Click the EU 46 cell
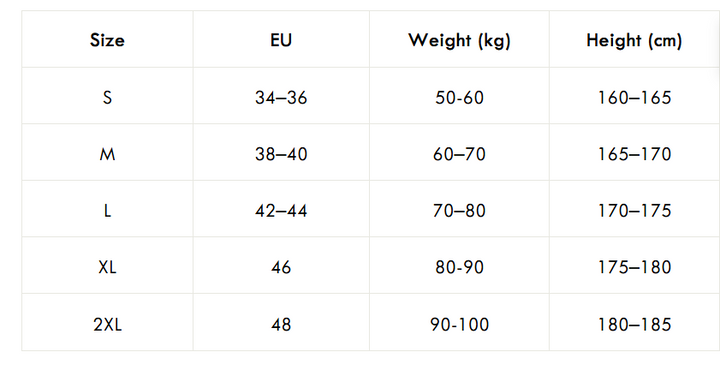Viewport: 720px width, 370px height. [x=281, y=267]
